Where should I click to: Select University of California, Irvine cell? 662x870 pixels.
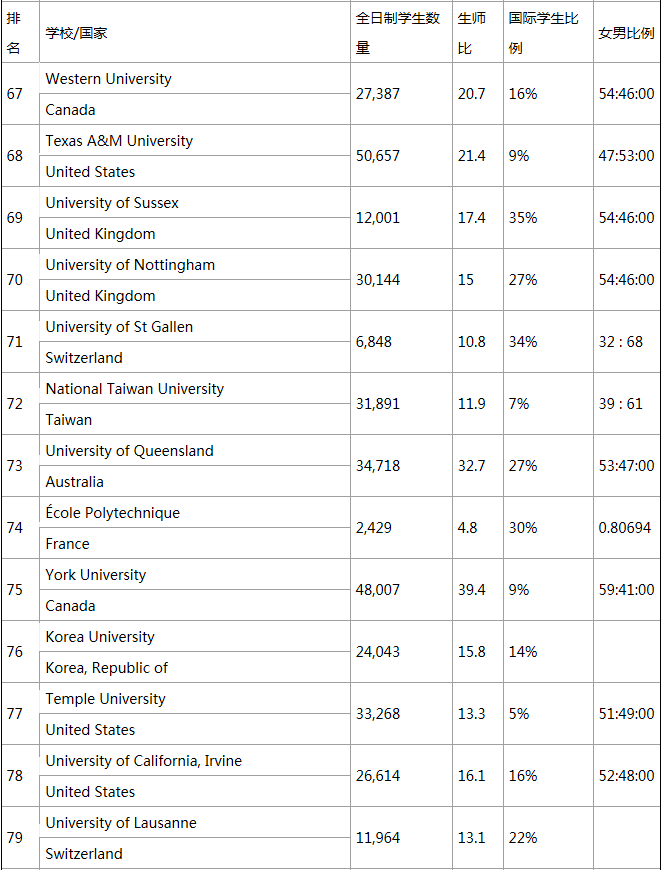143,761
